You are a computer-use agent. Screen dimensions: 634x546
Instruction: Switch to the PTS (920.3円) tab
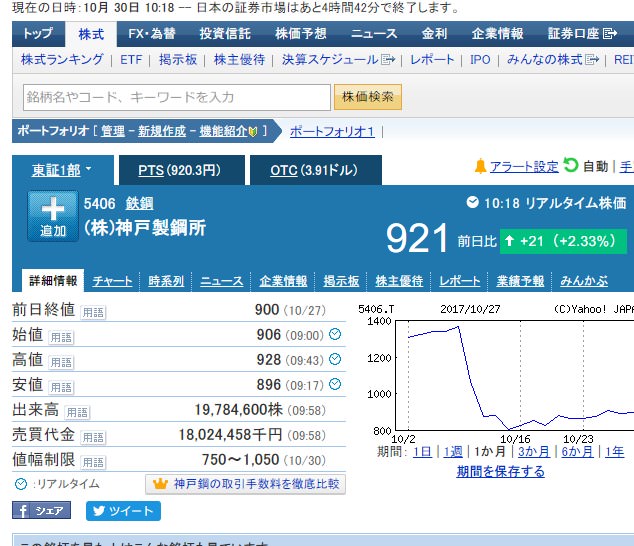182,170
